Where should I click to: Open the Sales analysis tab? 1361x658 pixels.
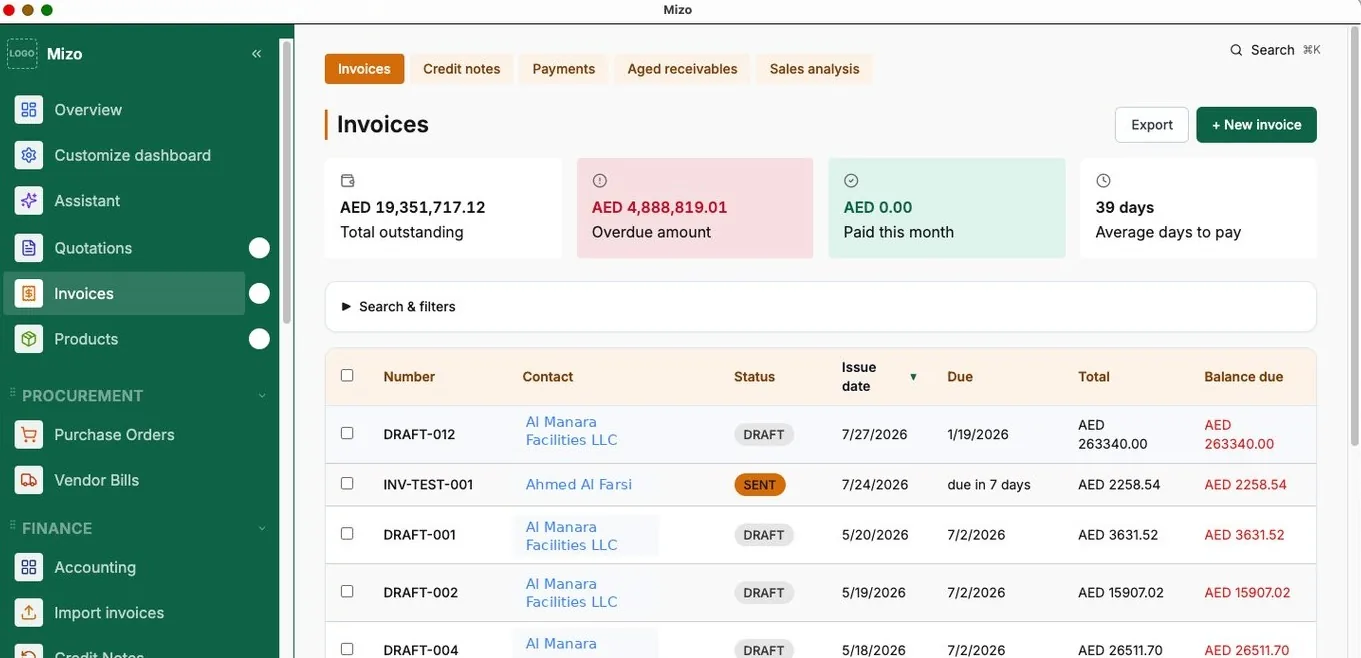click(814, 69)
